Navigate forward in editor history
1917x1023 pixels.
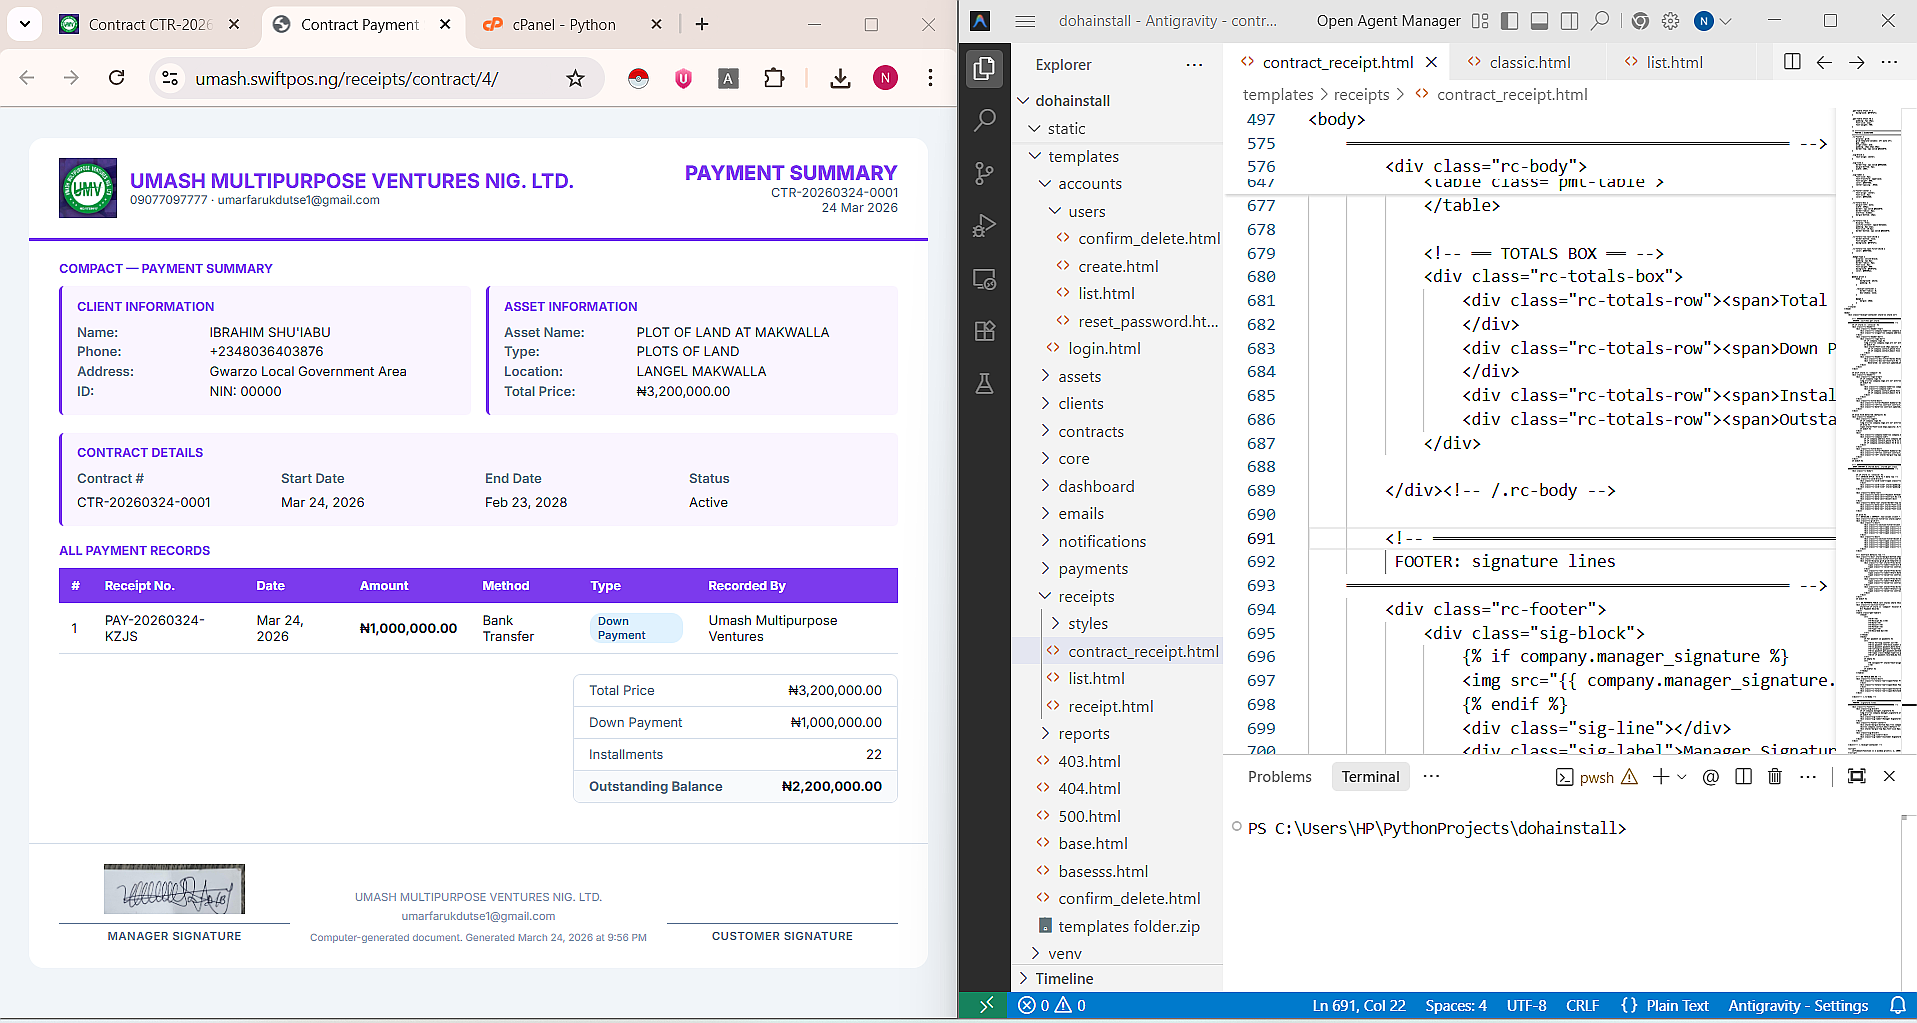click(x=1857, y=62)
